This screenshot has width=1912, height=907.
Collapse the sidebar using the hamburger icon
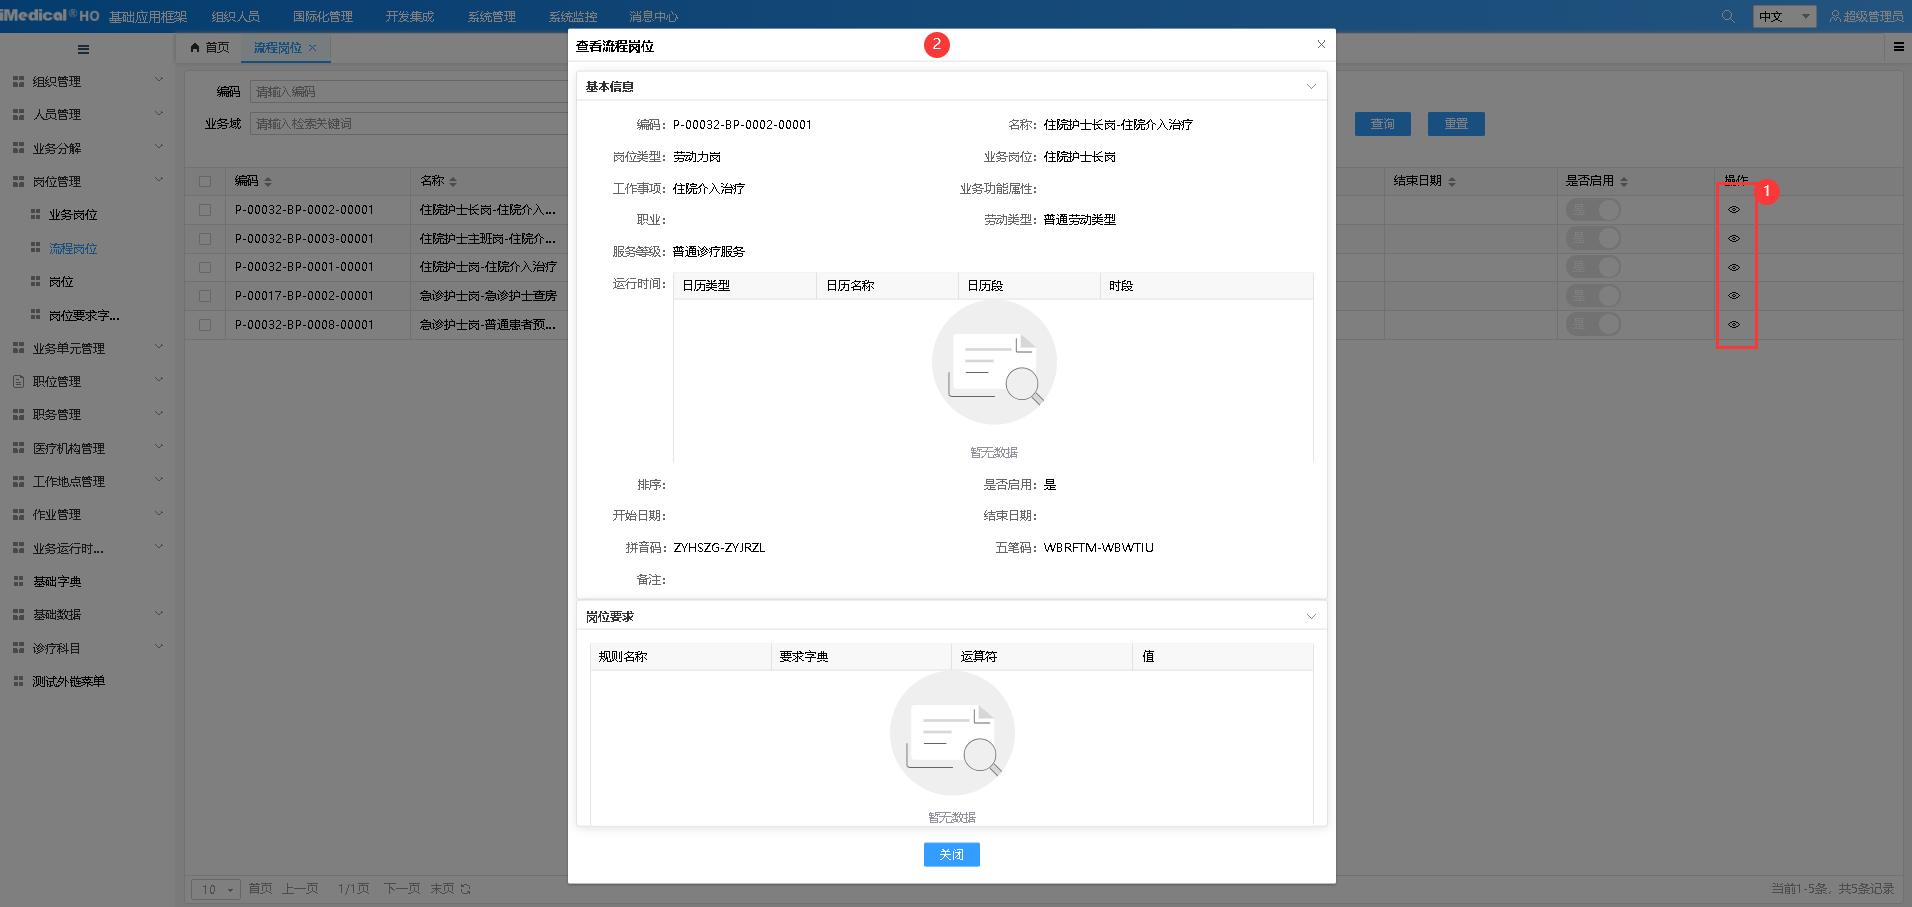pyautogui.click(x=83, y=49)
